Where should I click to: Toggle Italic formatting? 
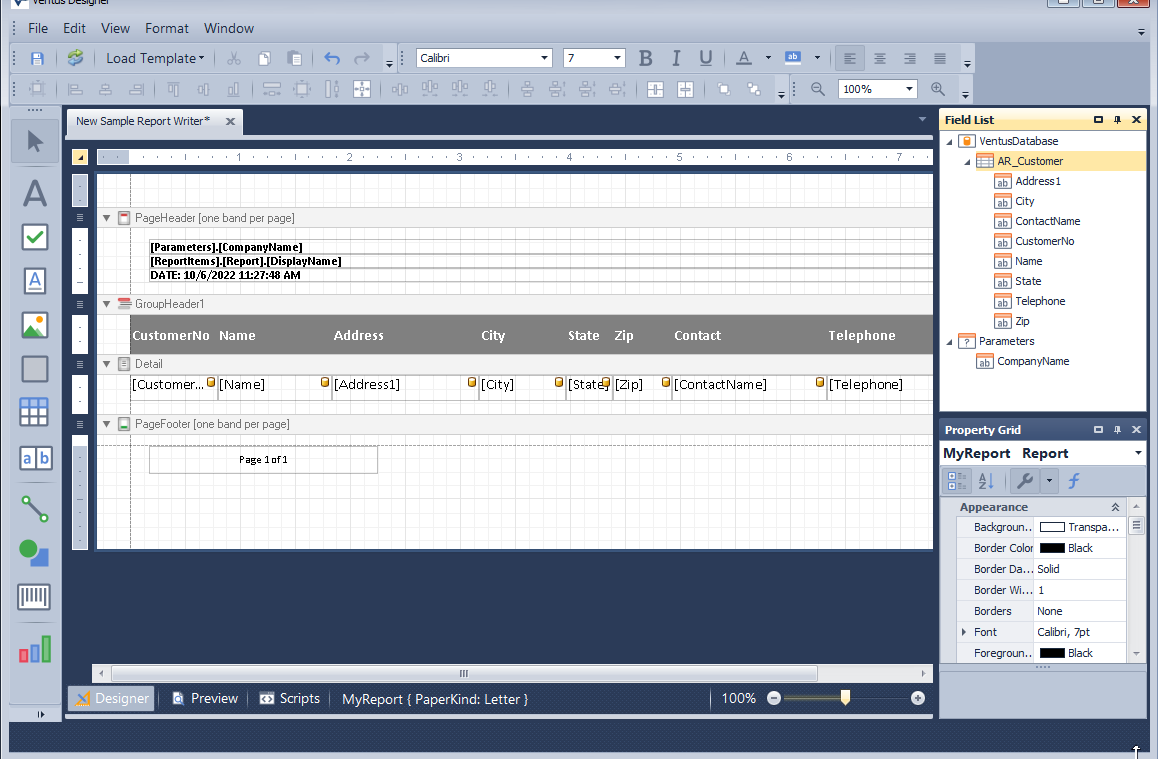click(675, 58)
